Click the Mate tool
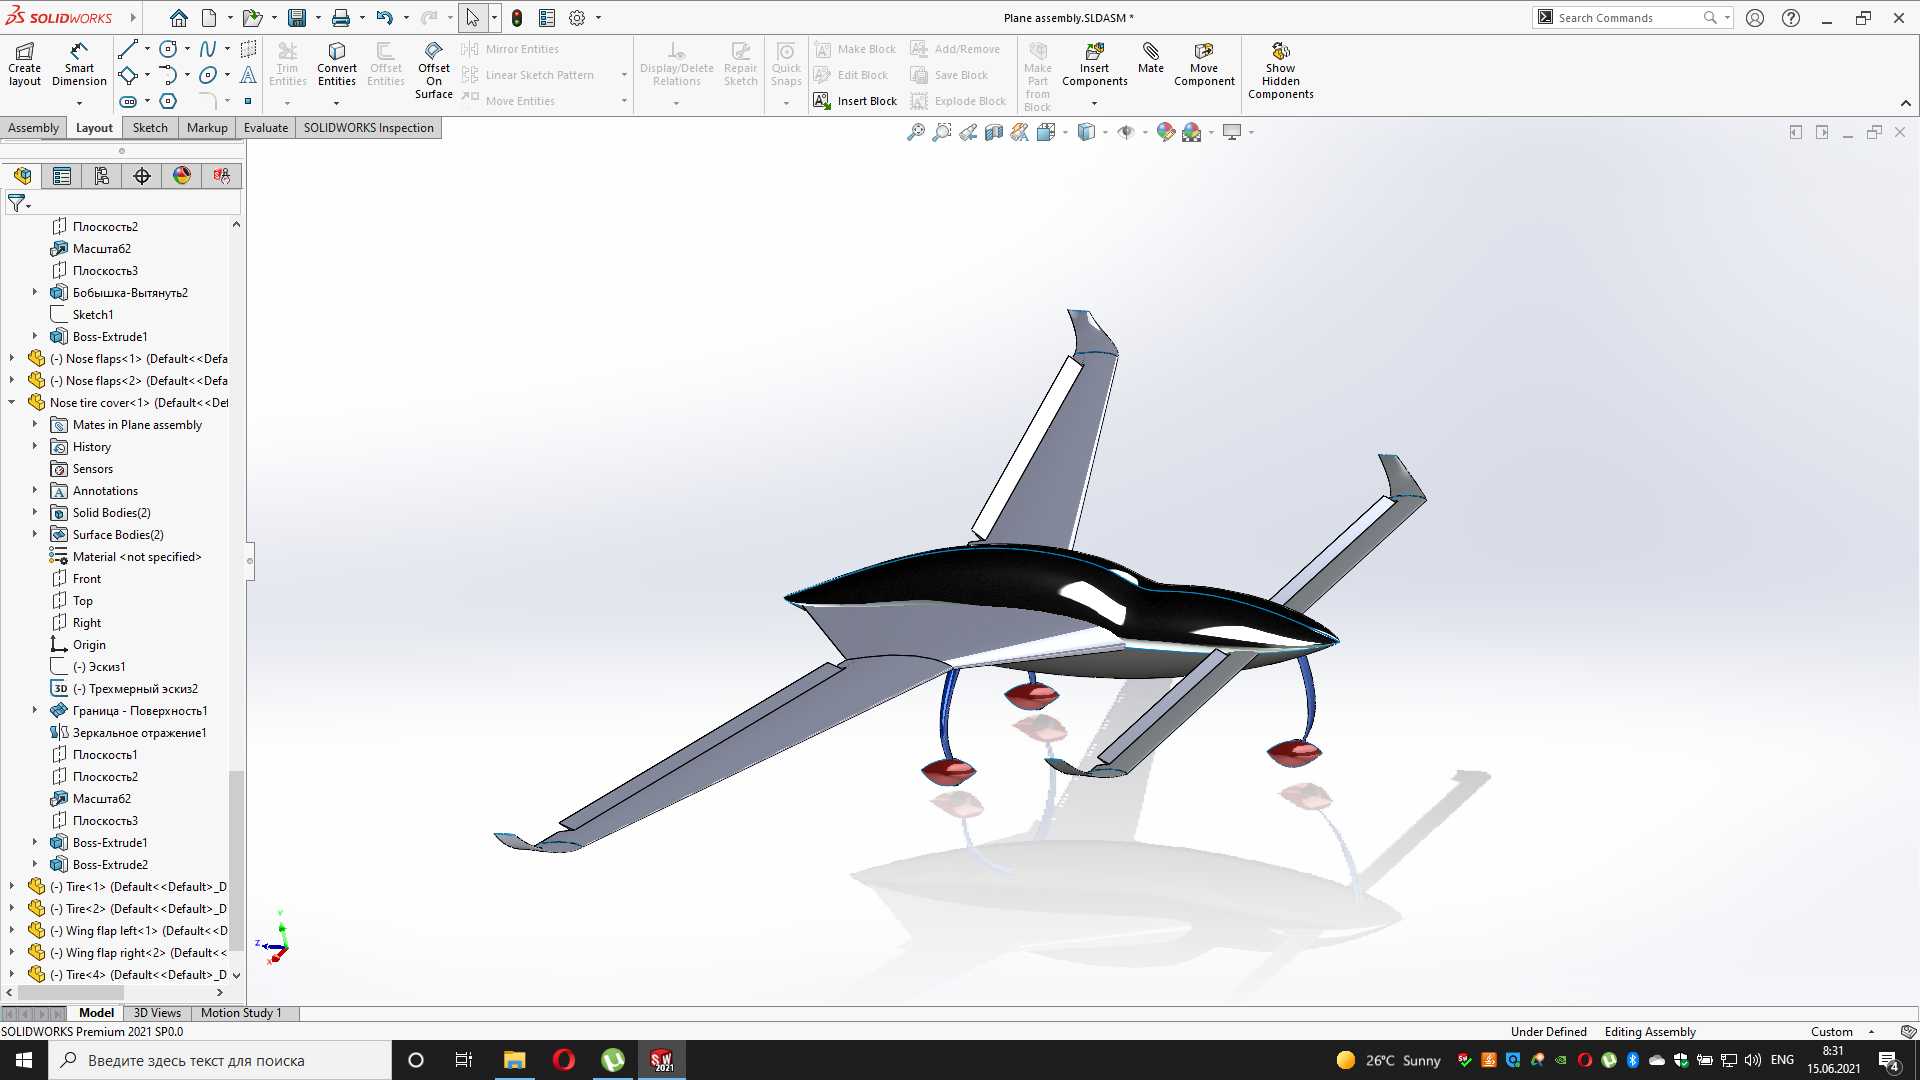This screenshot has height=1080, width=1920. (1151, 58)
